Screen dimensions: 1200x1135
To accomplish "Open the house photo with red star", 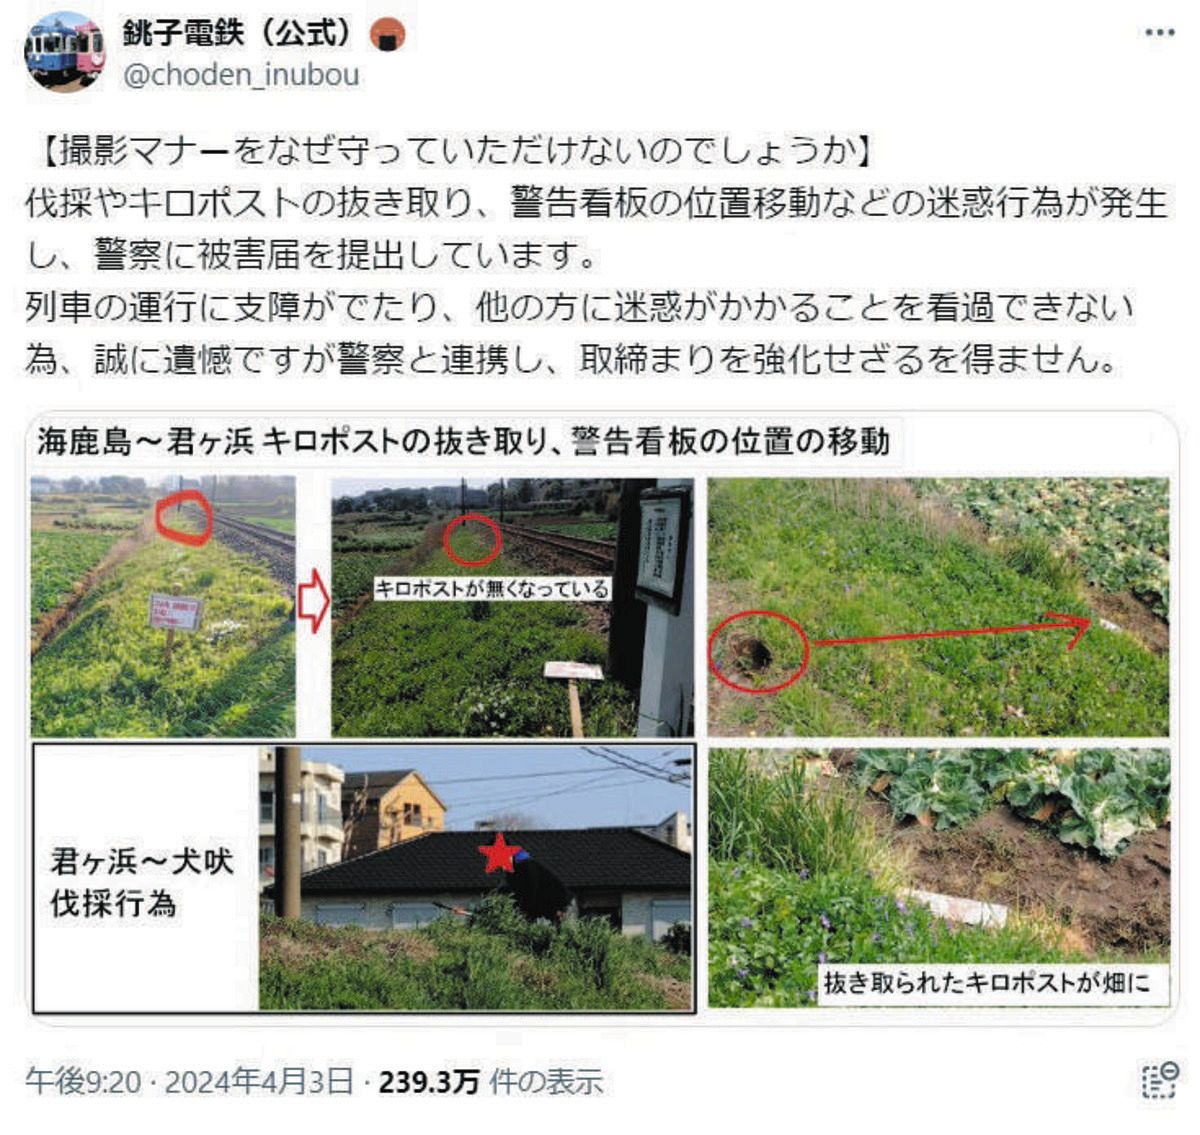I will [x=475, y=878].
